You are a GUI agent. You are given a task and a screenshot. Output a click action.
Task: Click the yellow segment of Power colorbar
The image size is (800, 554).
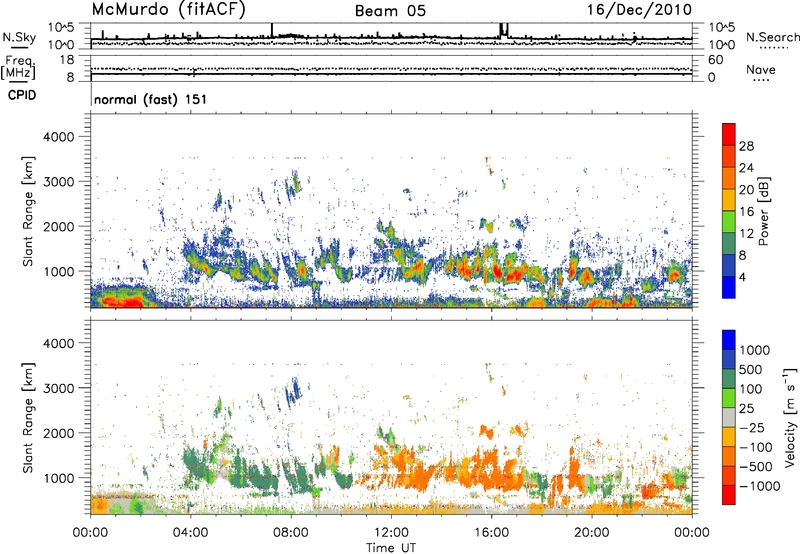pos(729,200)
